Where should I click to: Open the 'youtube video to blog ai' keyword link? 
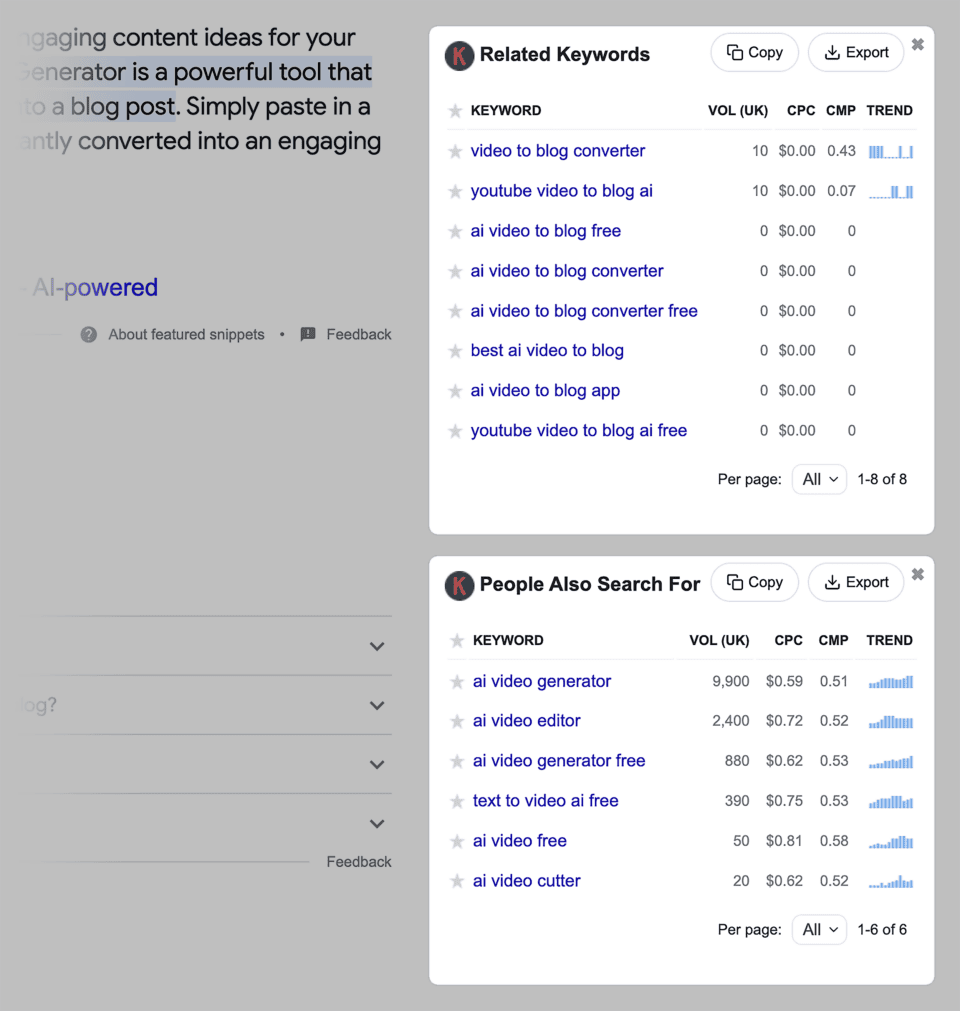pos(561,191)
